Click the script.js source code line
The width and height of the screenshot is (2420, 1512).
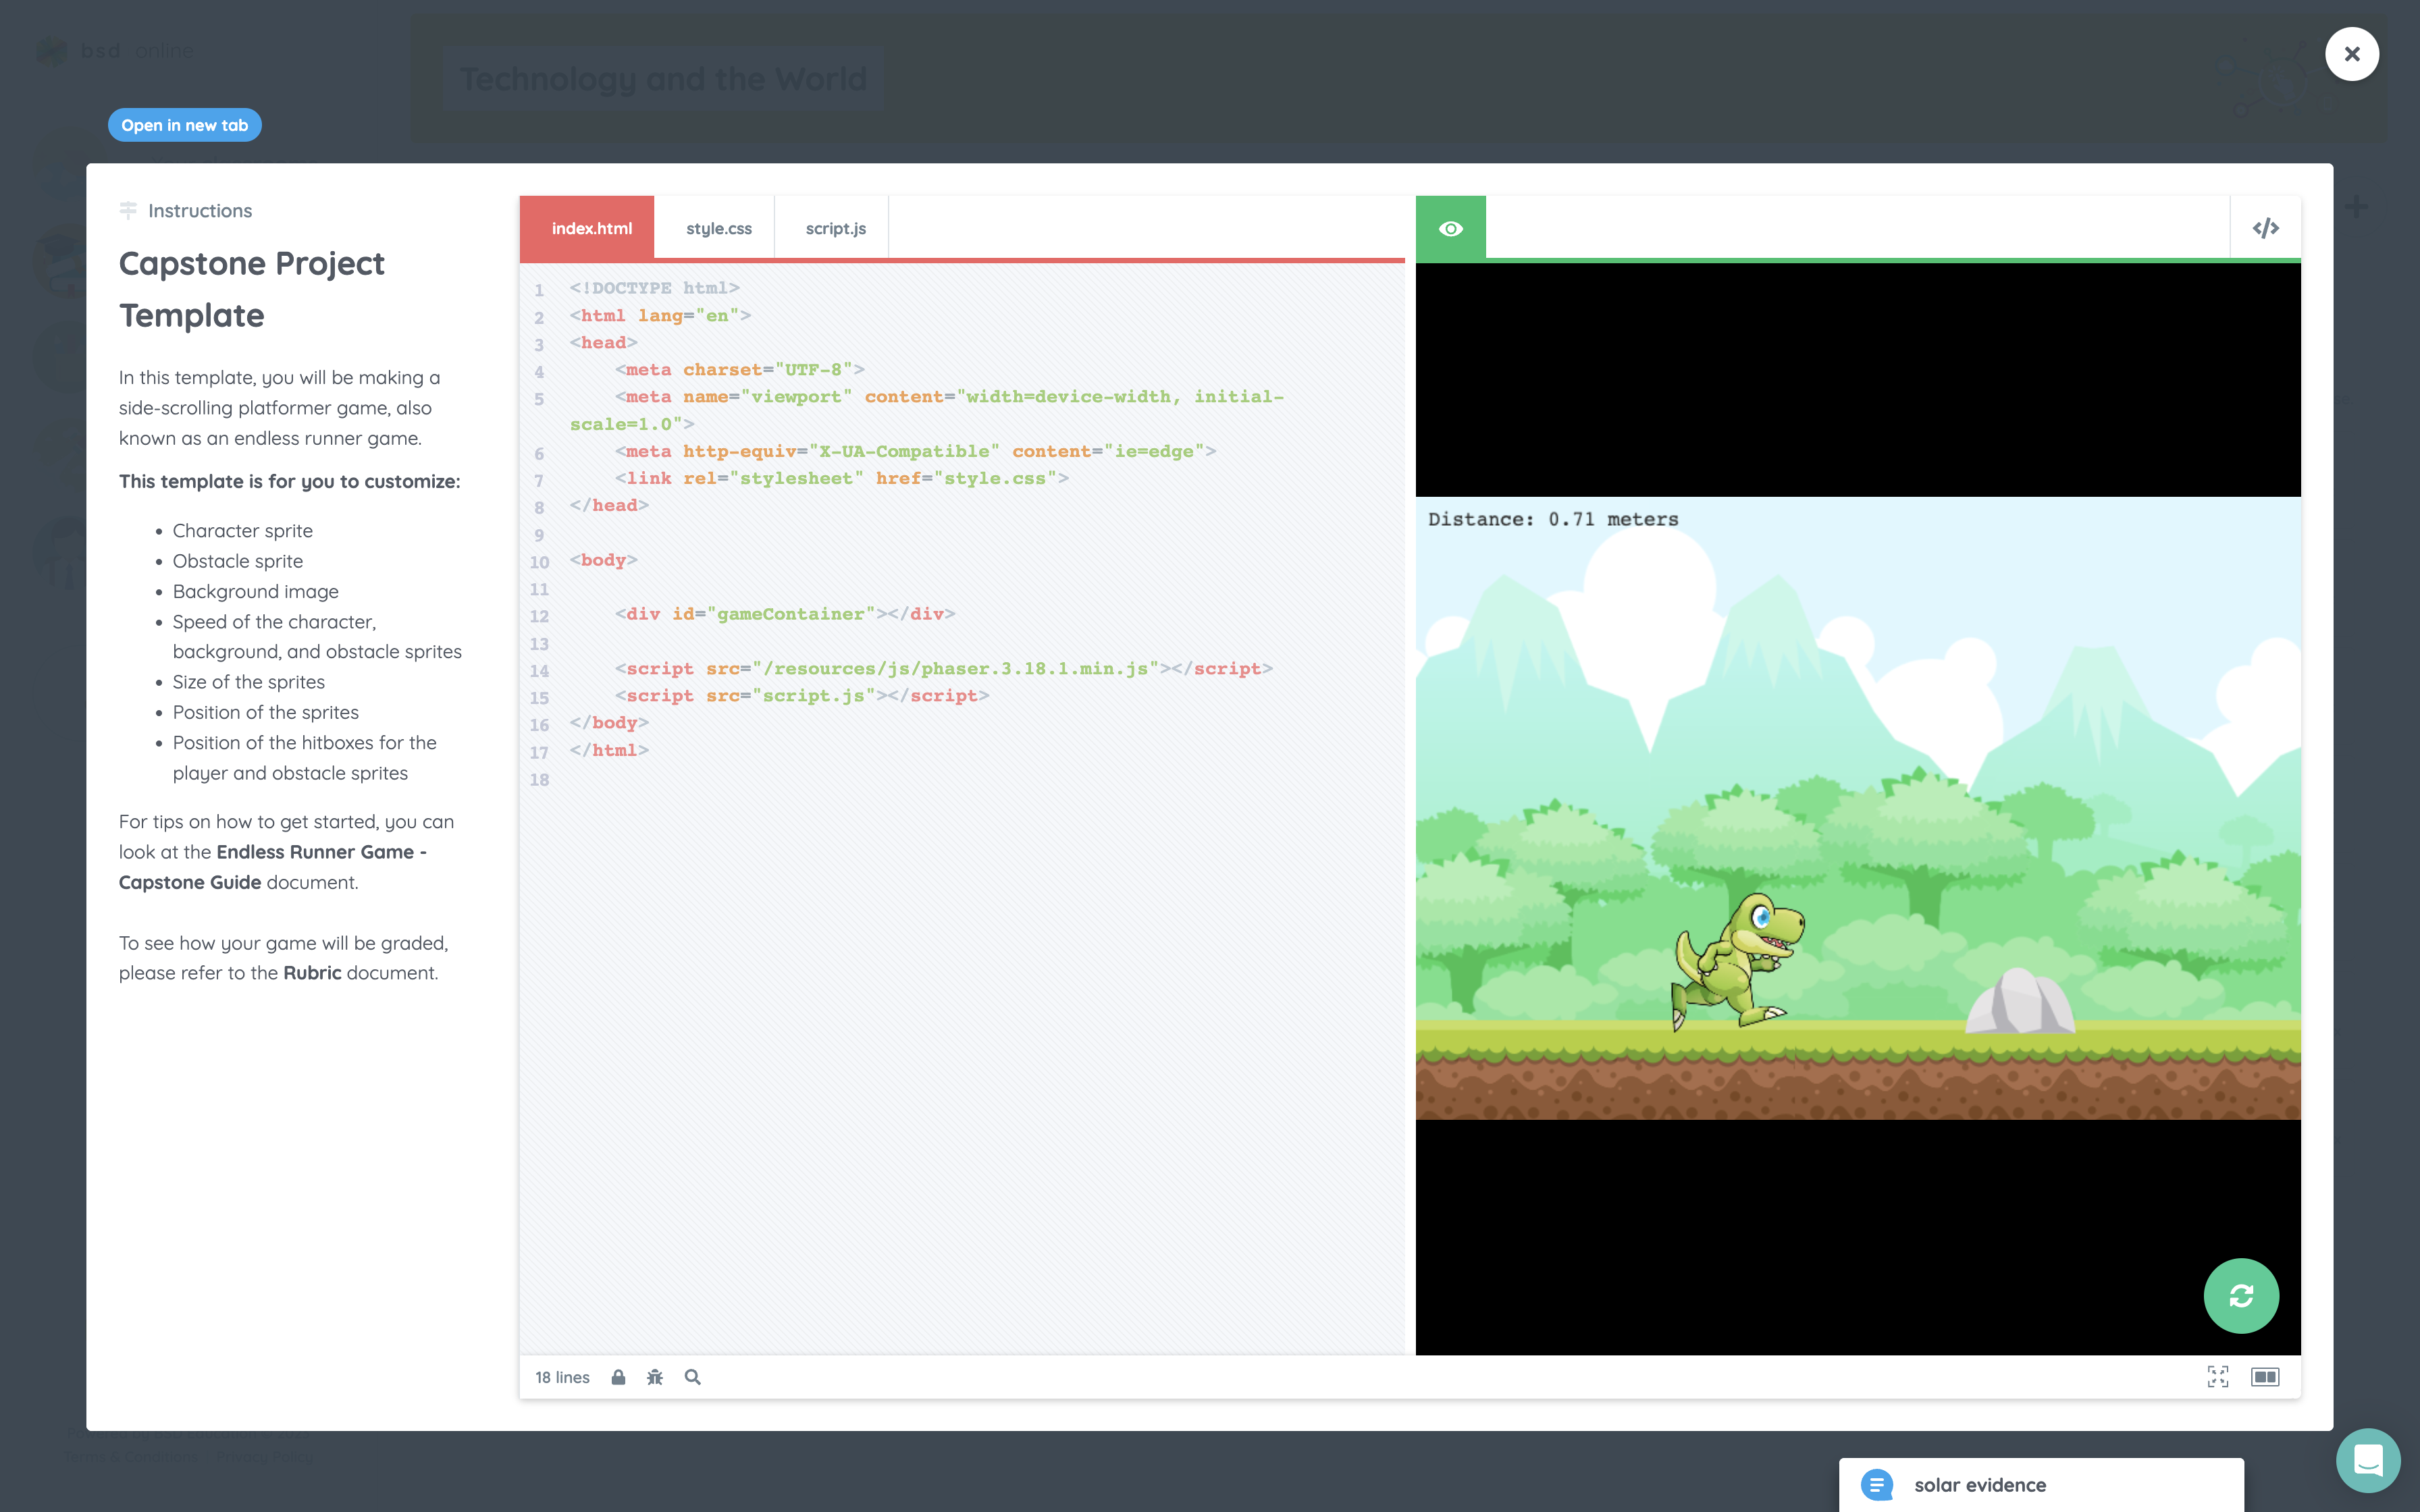point(802,696)
